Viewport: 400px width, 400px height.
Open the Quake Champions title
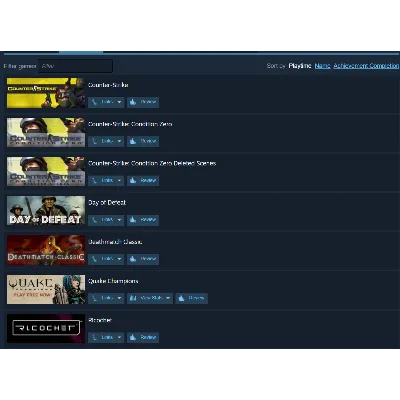coord(113,281)
